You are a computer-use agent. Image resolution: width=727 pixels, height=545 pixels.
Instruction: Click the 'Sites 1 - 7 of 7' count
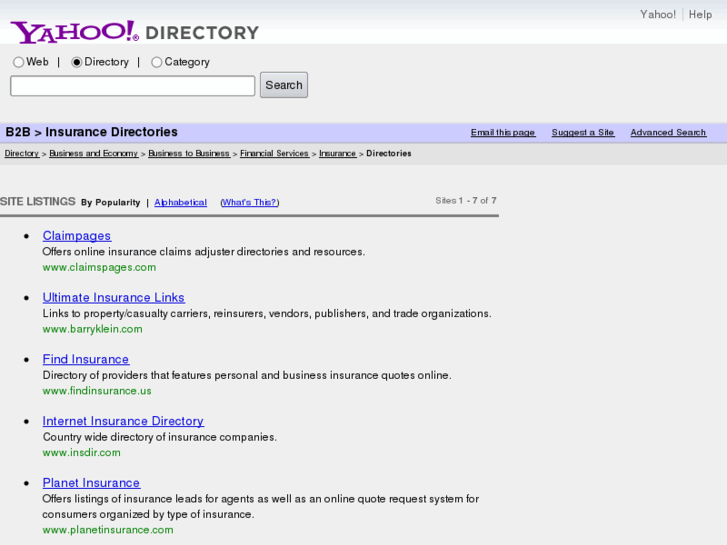tap(466, 201)
